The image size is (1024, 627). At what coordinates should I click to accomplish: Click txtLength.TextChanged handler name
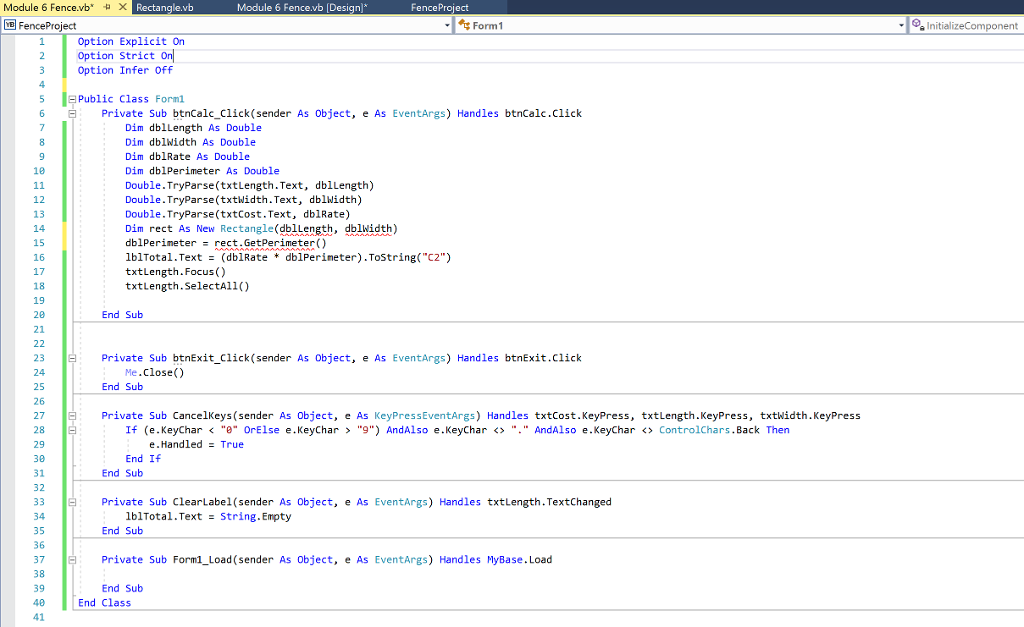click(549, 502)
